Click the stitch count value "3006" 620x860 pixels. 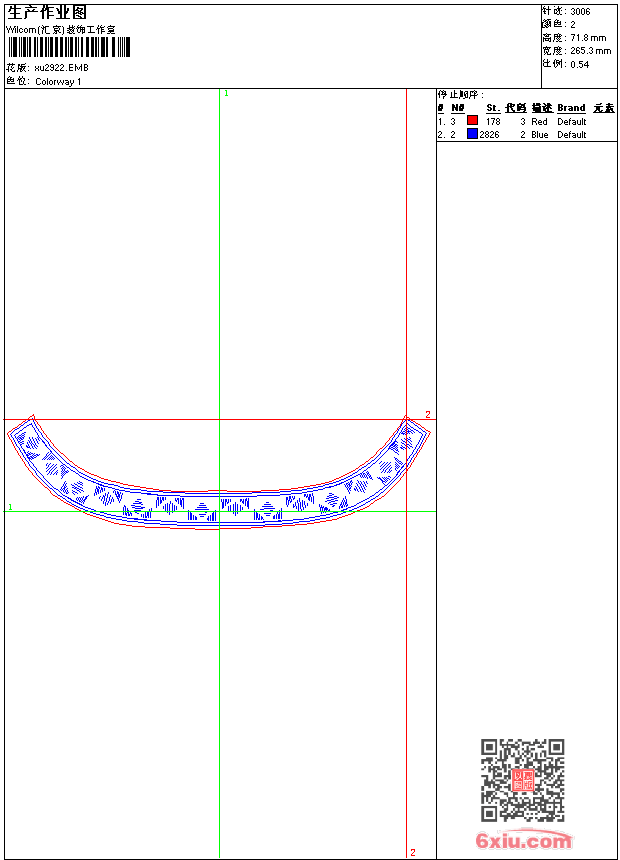(580, 12)
